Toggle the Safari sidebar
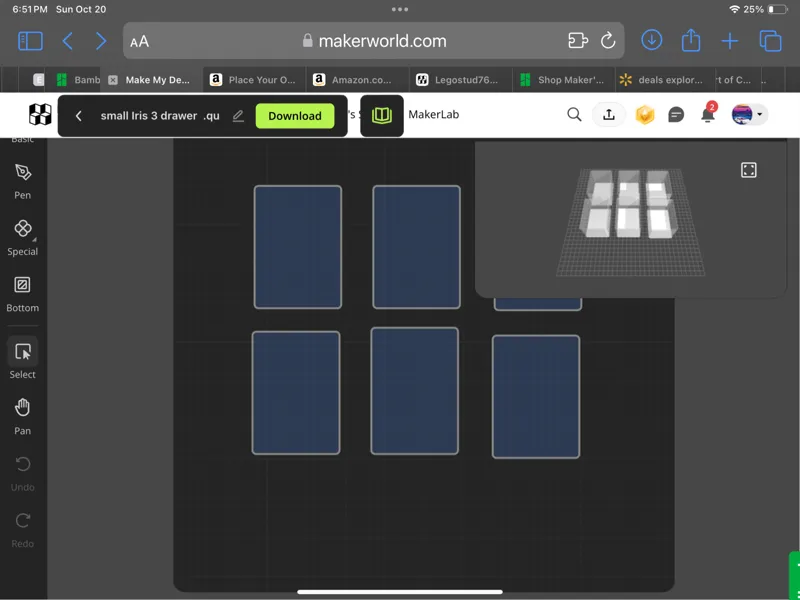This screenshot has width=800, height=600. coord(30,41)
